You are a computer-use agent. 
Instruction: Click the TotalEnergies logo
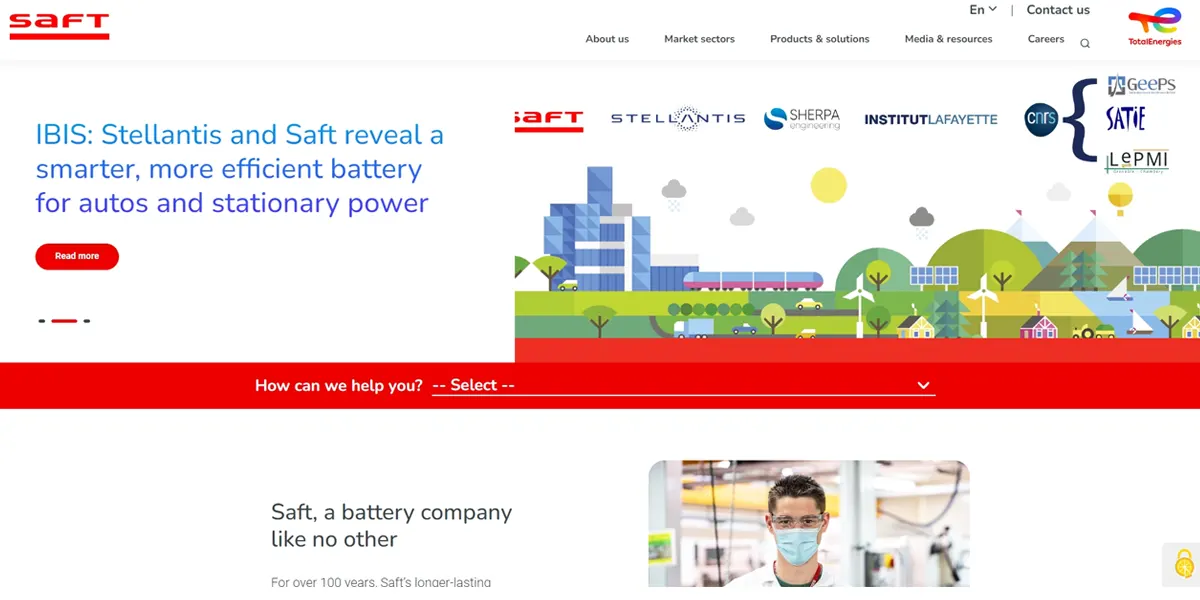(1154, 27)
